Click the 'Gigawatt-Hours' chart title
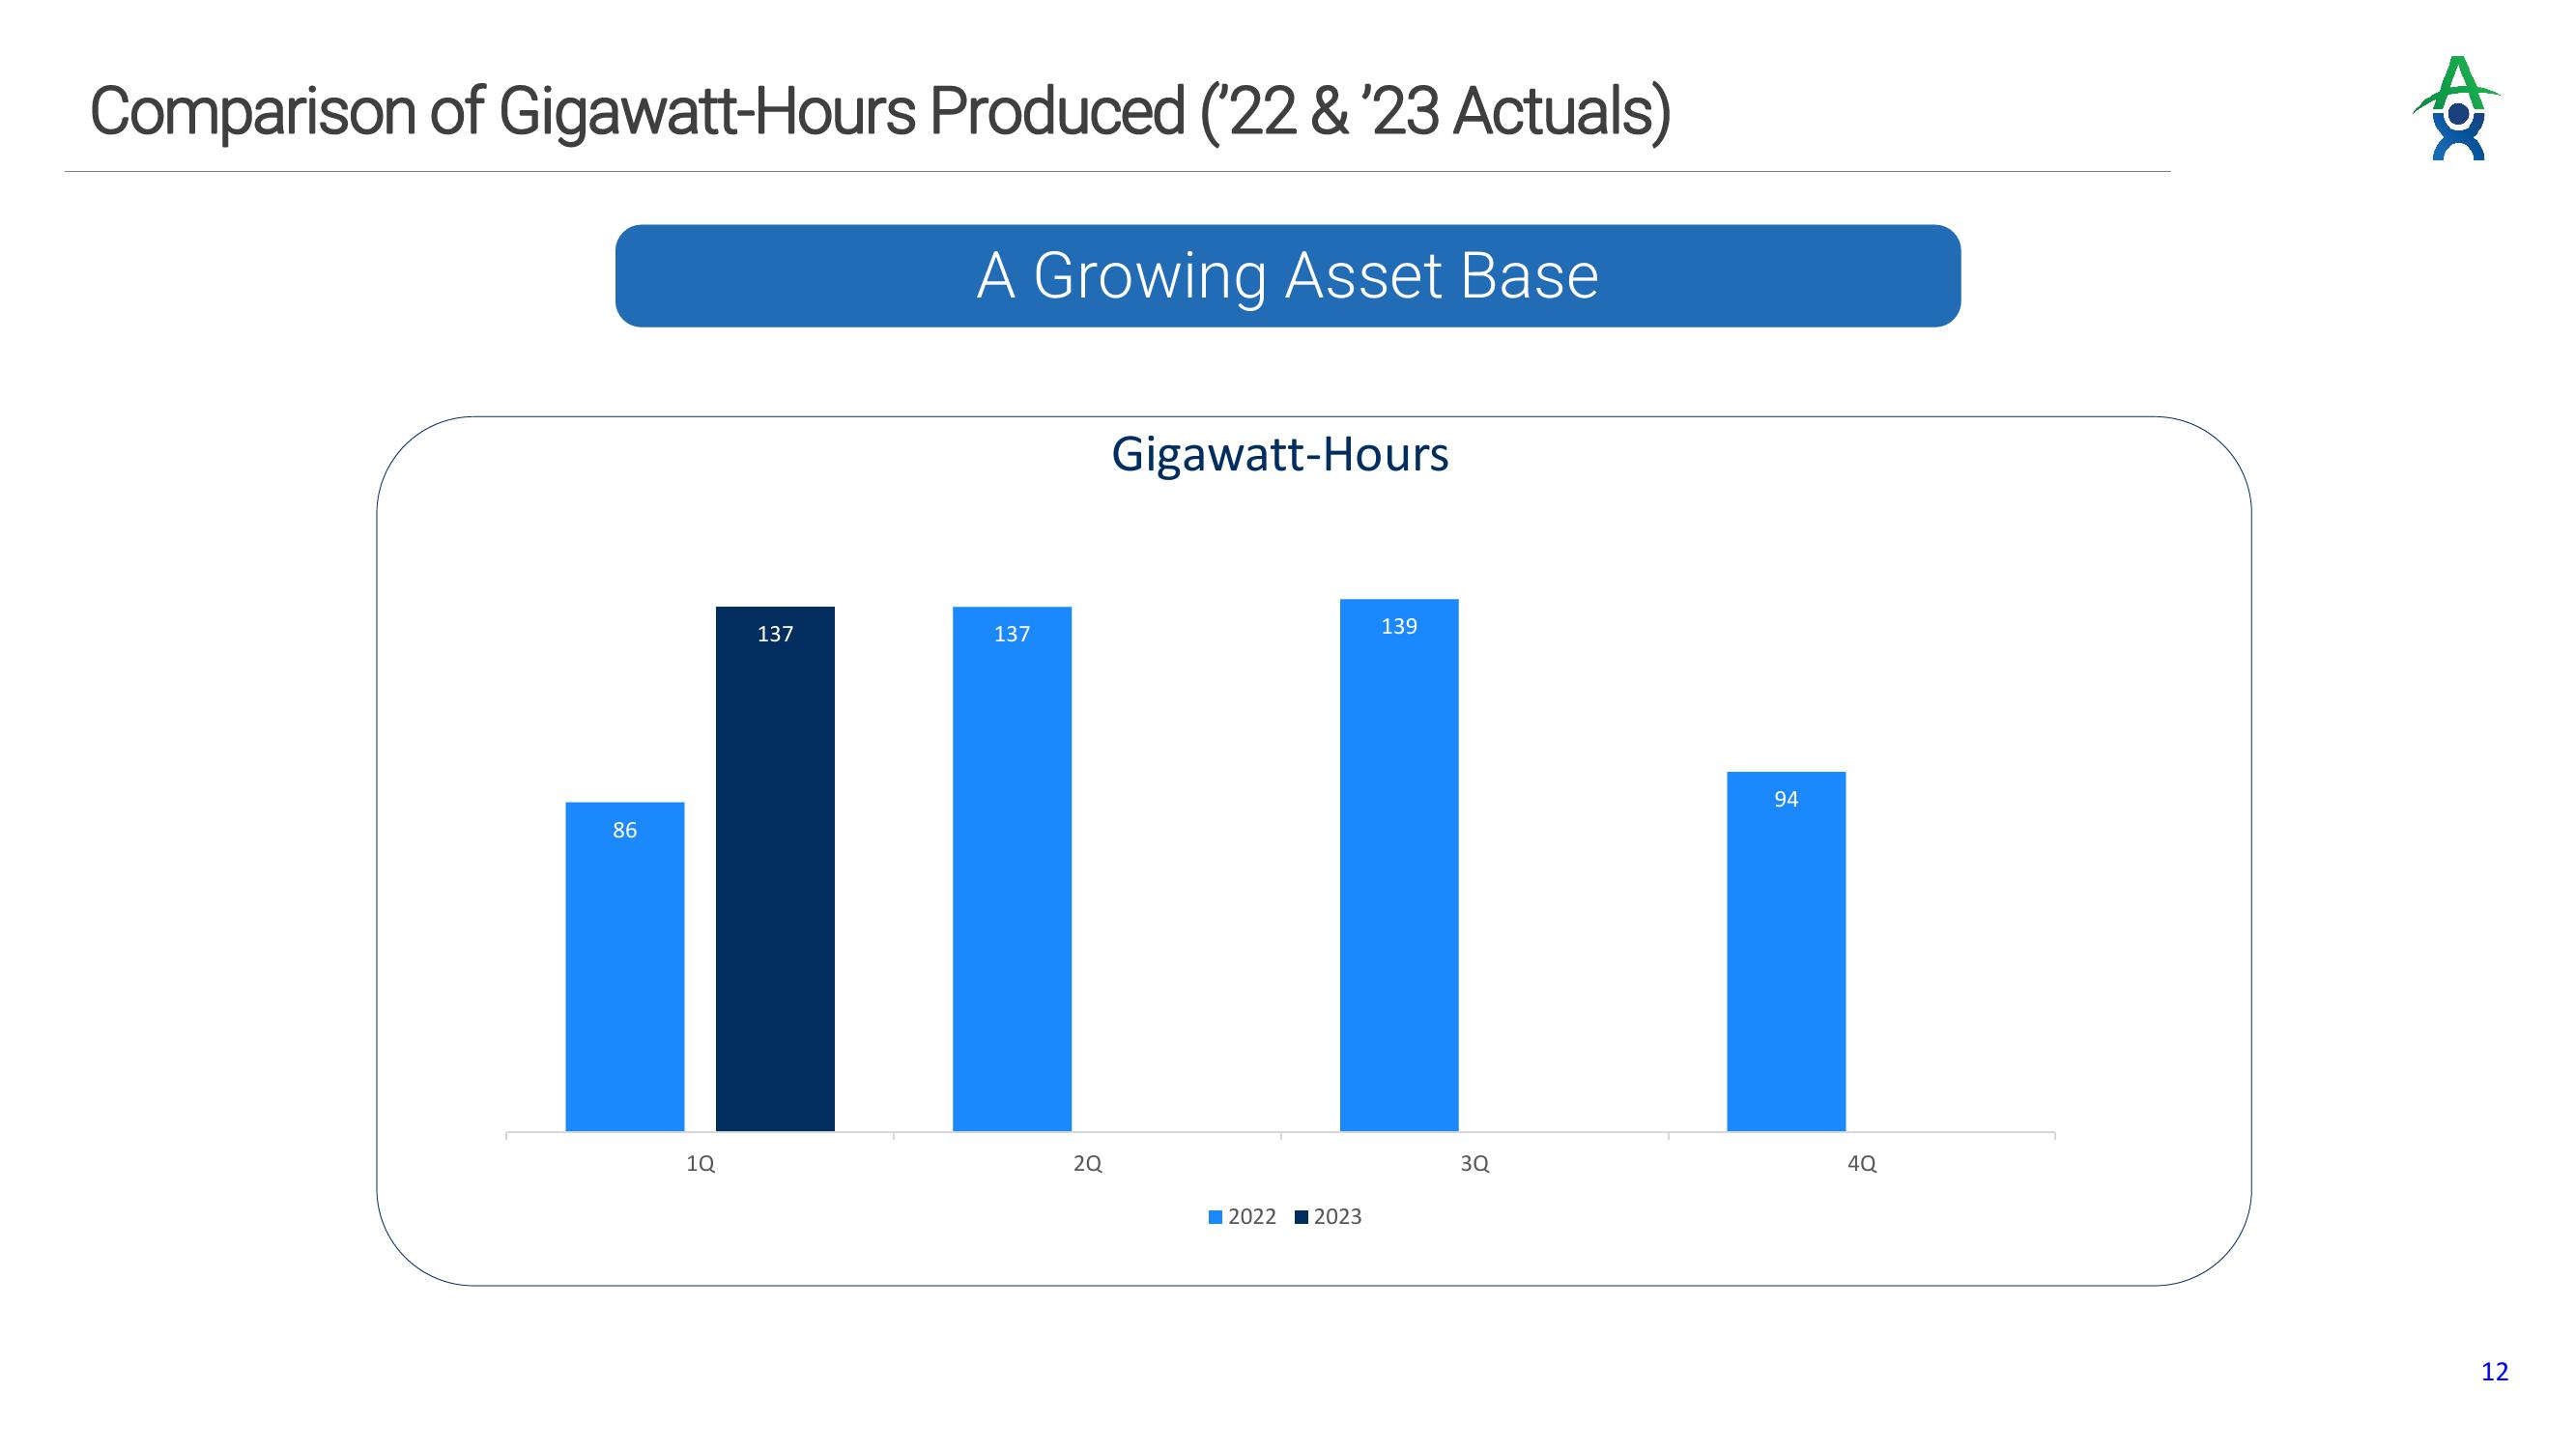The image size is (2576, 1449). 1280,454
